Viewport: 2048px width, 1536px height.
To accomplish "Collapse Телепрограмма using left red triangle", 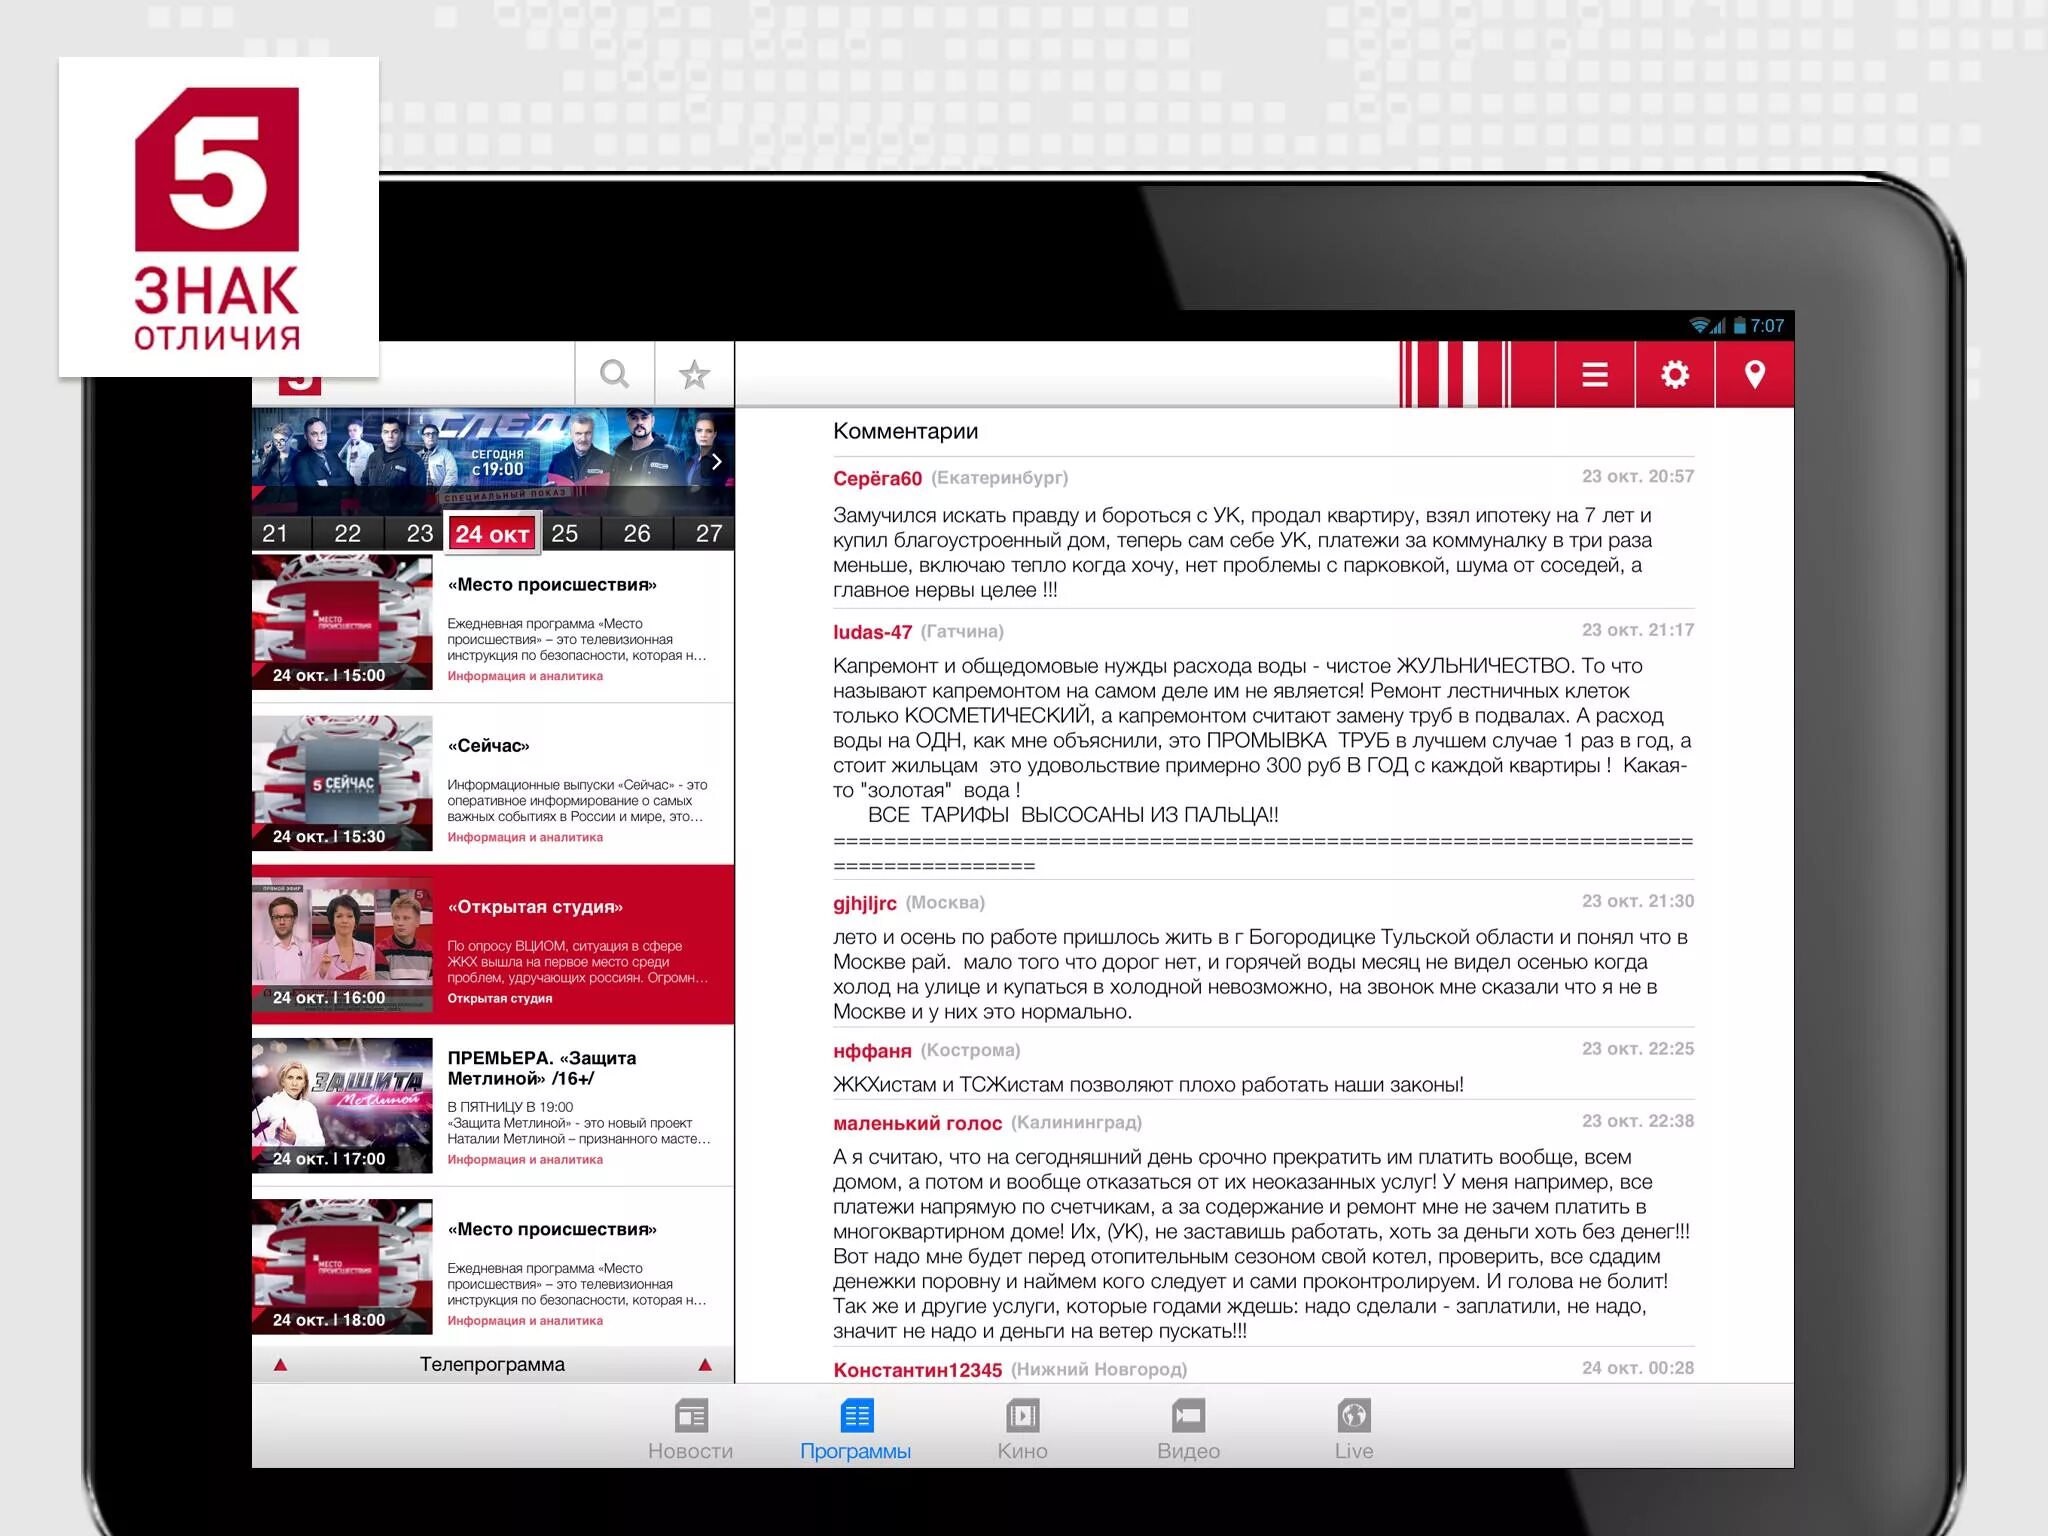I will [280, 1365].
